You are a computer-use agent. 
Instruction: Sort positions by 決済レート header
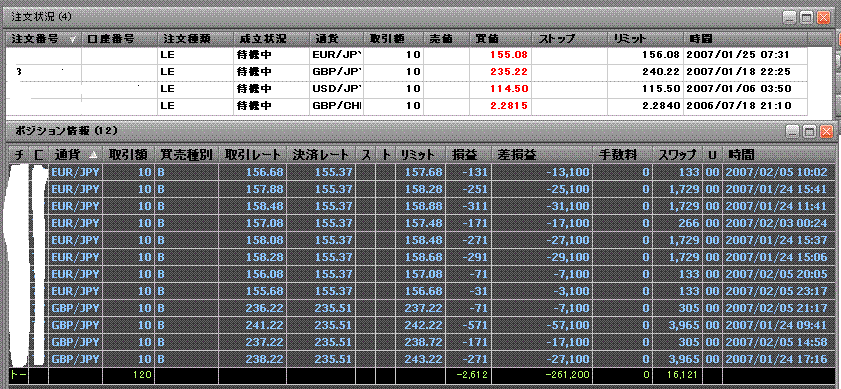click(321, 155)
